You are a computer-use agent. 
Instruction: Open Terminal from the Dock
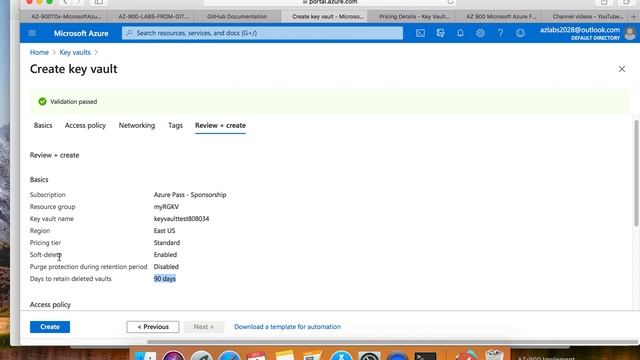(425, 355)
